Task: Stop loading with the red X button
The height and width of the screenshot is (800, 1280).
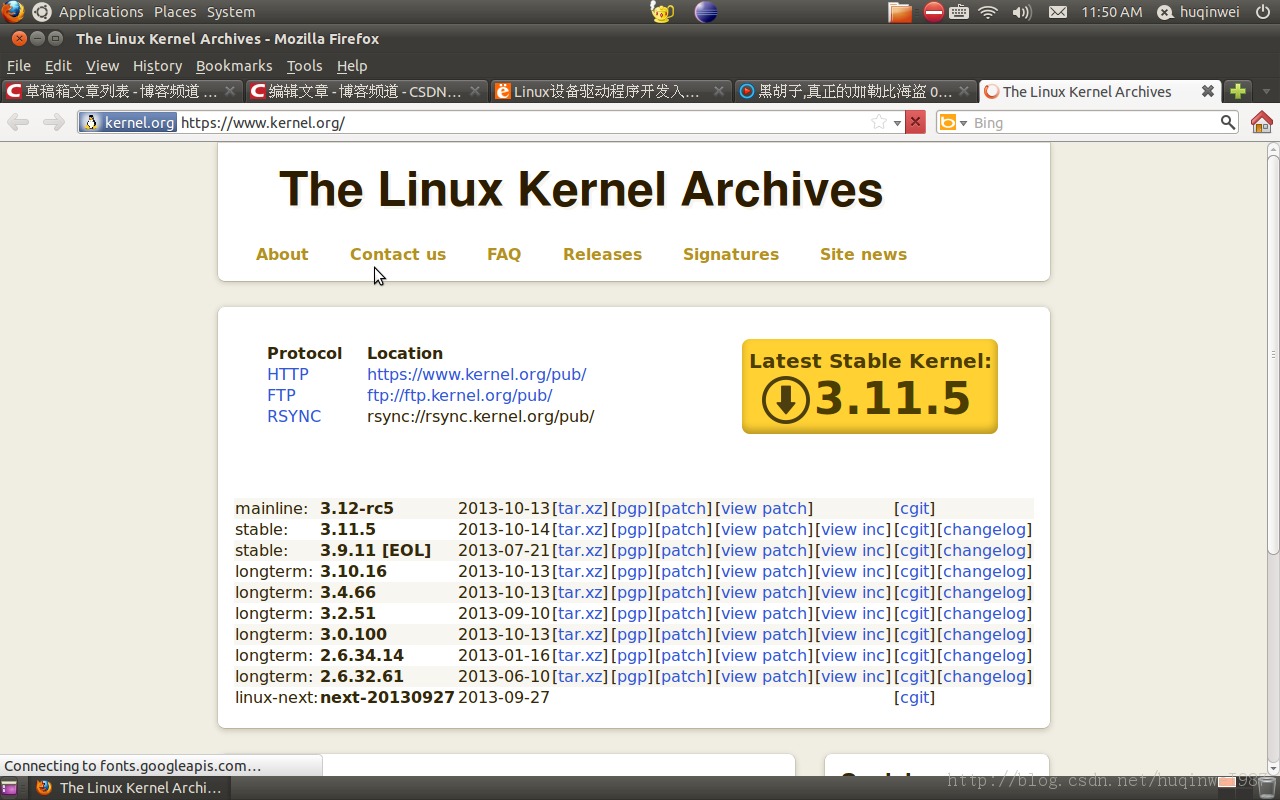Action: pos(914,122)
